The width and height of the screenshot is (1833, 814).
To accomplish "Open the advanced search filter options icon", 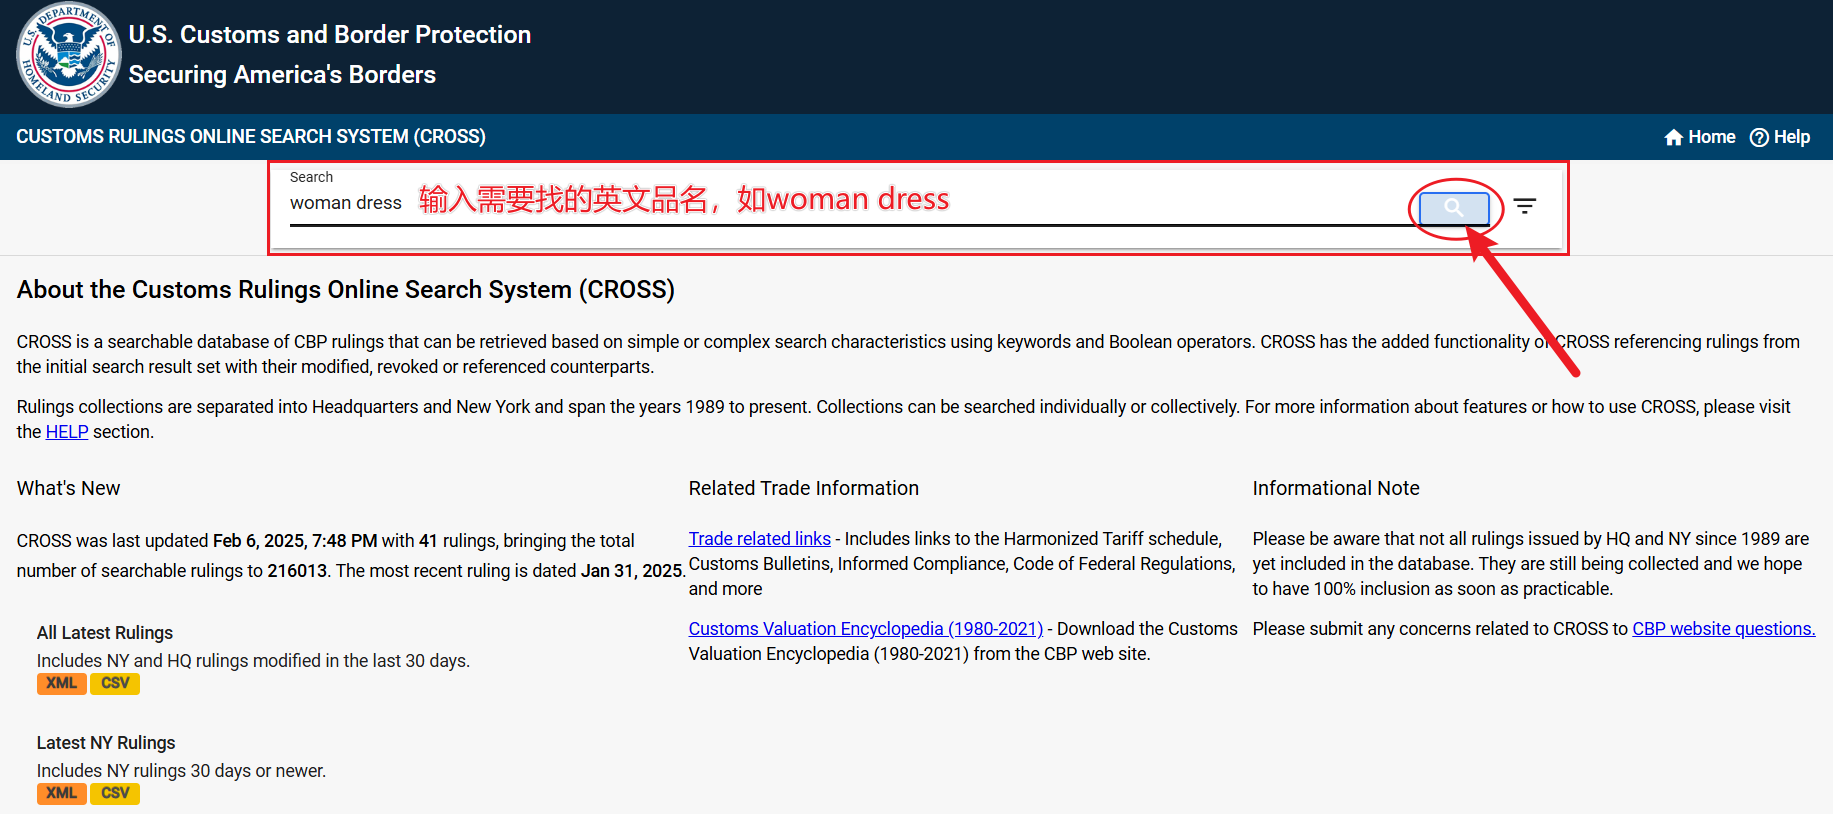I will click(x=1524, y=206).
